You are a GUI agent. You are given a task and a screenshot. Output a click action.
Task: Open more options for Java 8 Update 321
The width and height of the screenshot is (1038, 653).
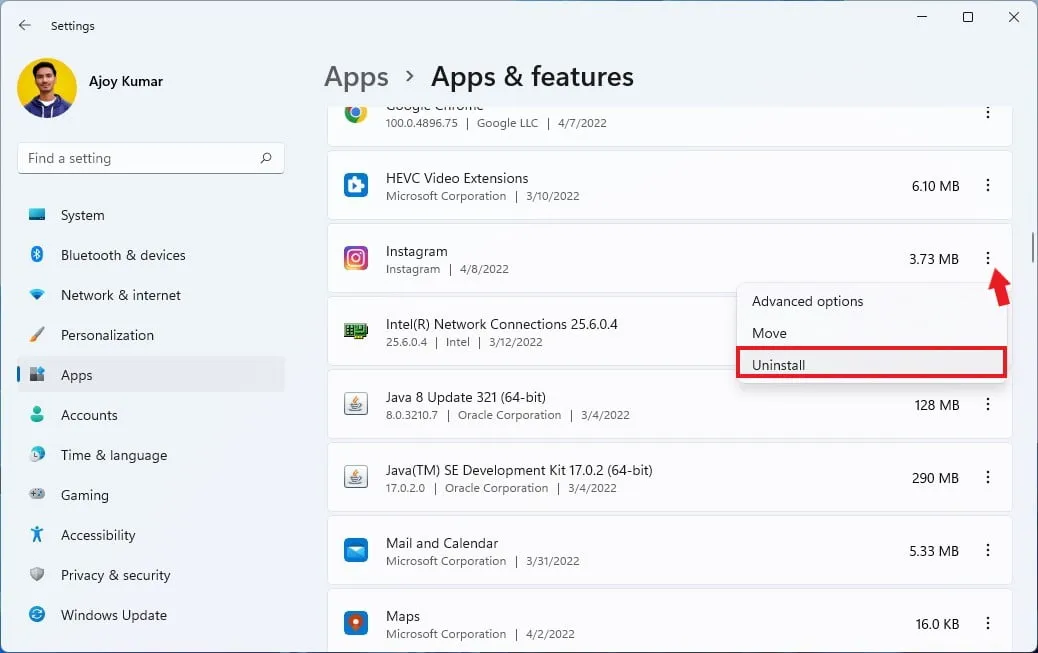(988, 405)
